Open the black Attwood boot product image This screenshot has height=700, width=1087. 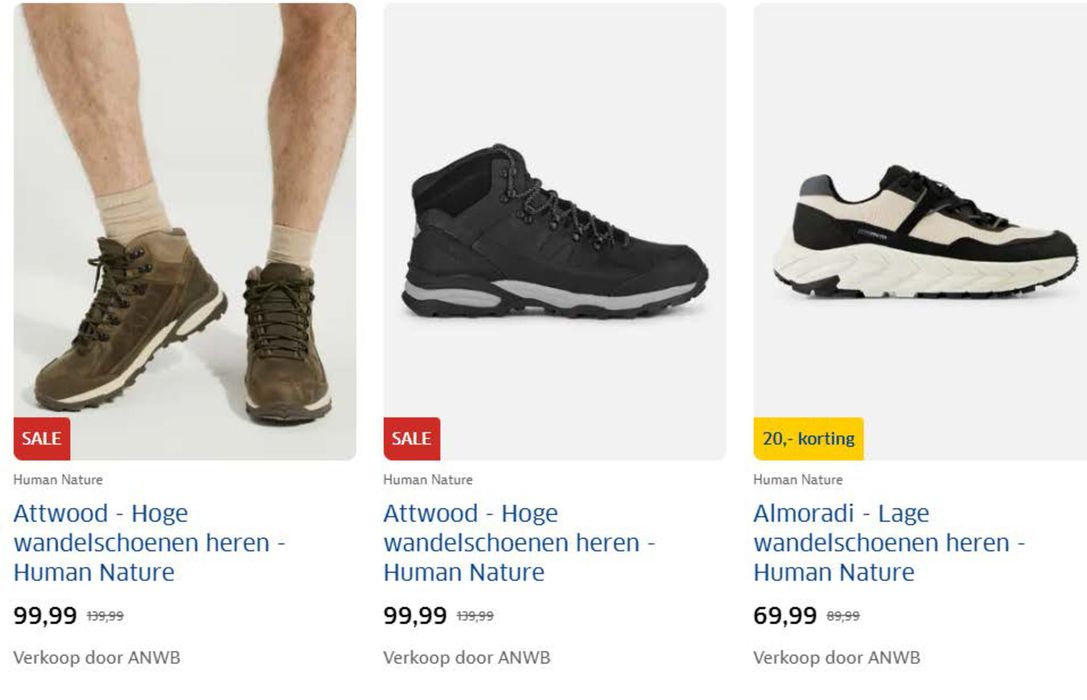[x=555, y=231]
